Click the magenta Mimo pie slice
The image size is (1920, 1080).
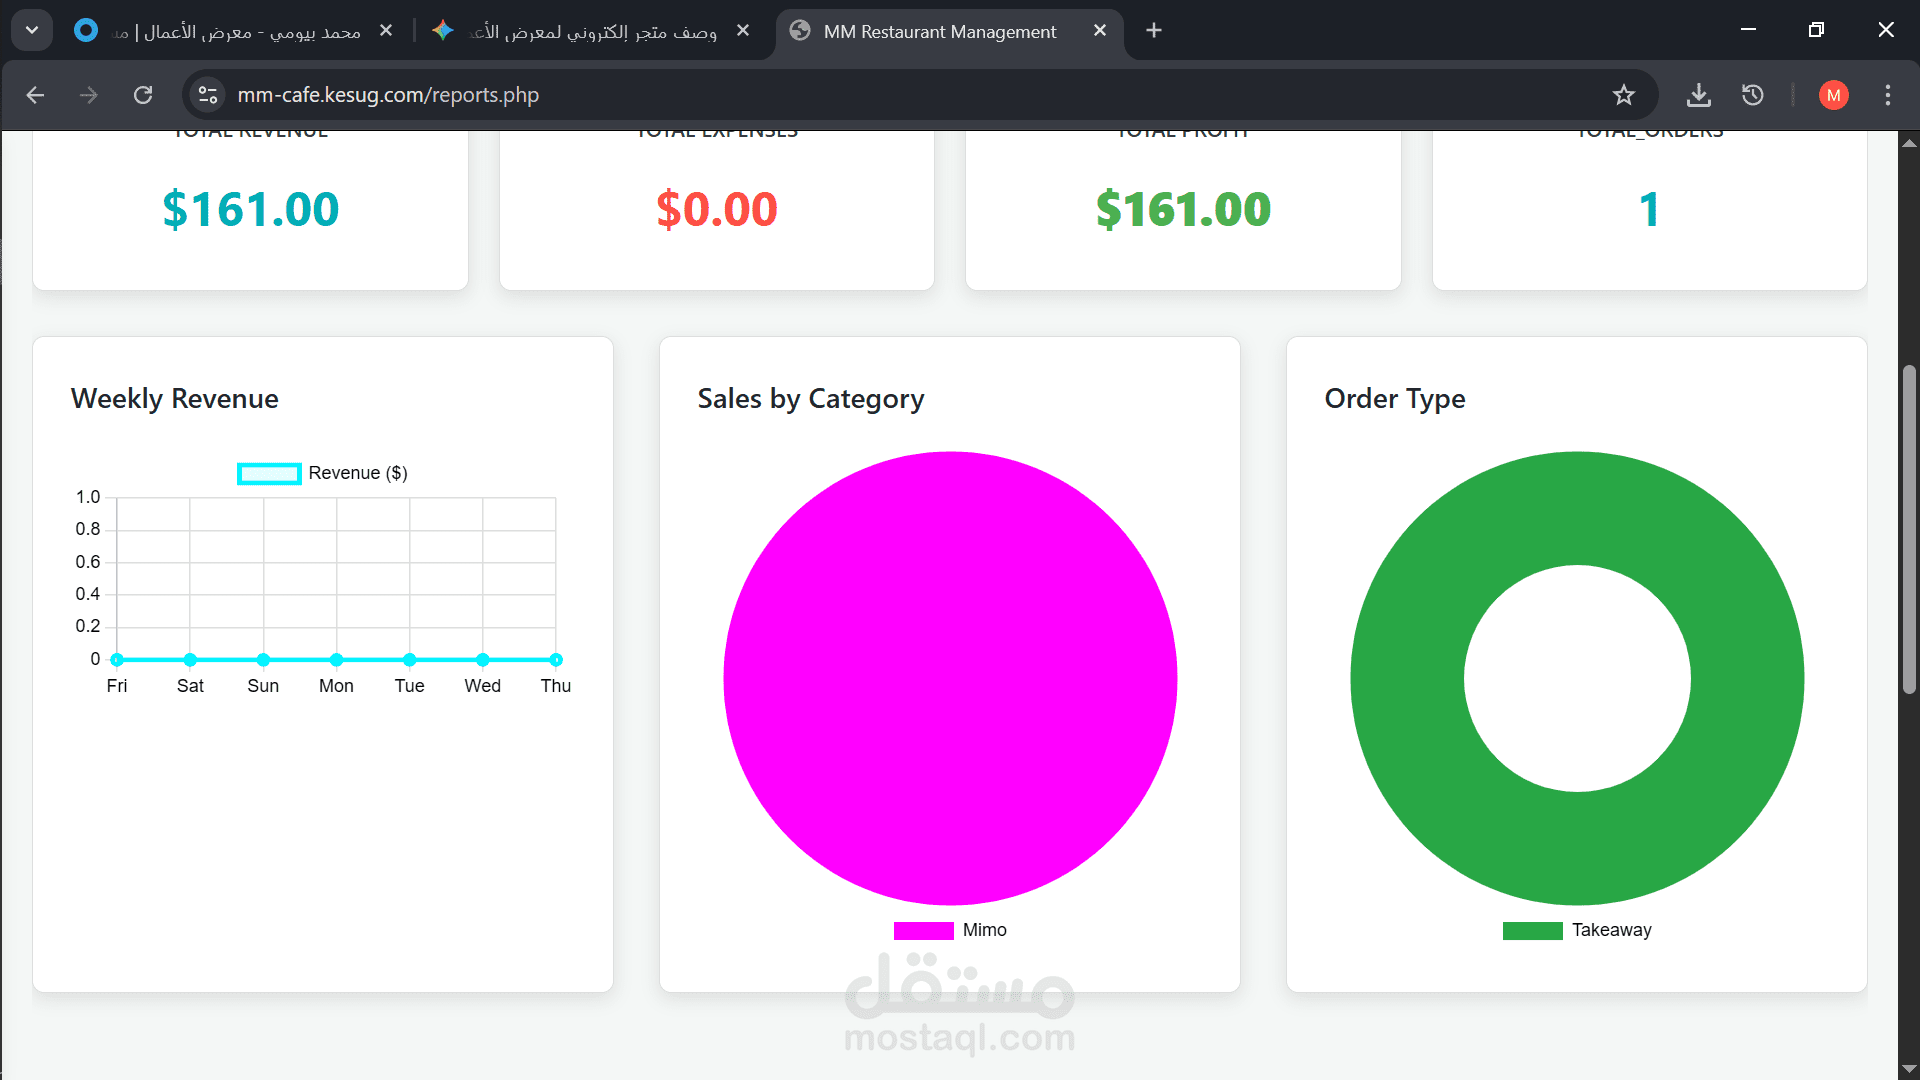tap(950, 678)
